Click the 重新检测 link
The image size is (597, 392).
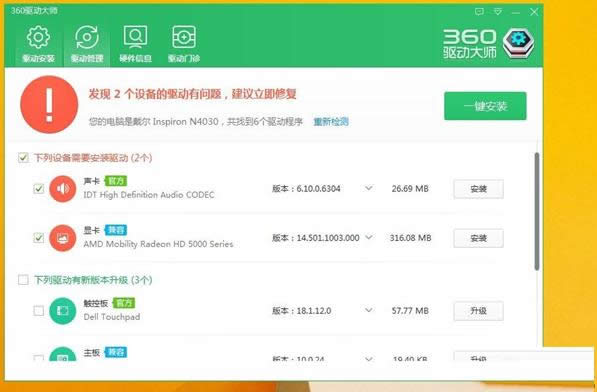[x=331, y=122]
